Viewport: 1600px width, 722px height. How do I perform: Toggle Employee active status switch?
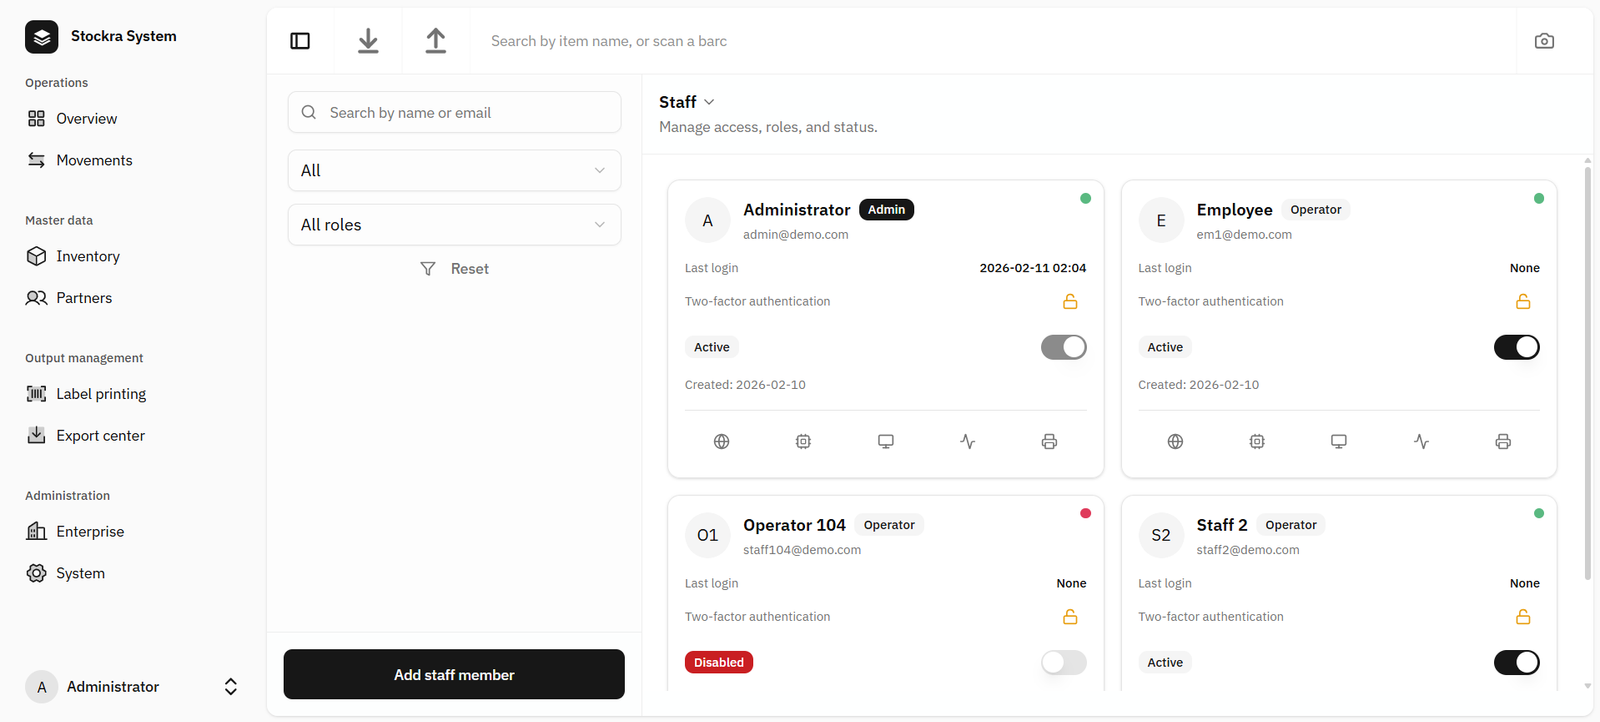point(1516,347)
